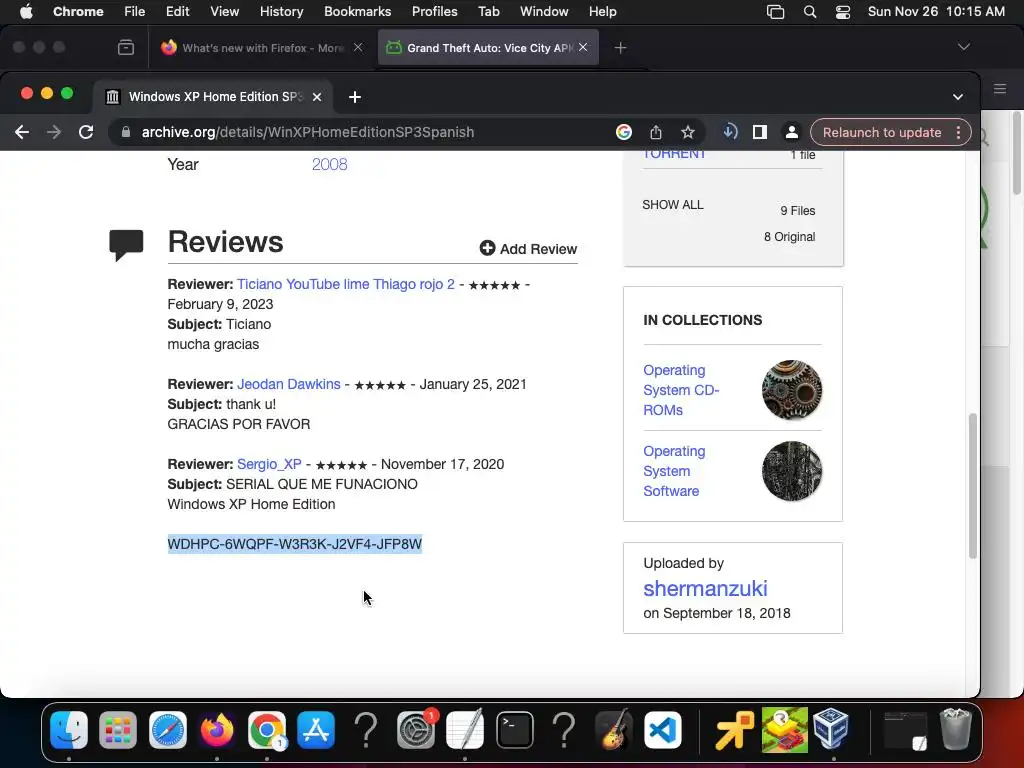Close the Grand Theft Auto tab
1024x768 pixels.
[583, 47]
